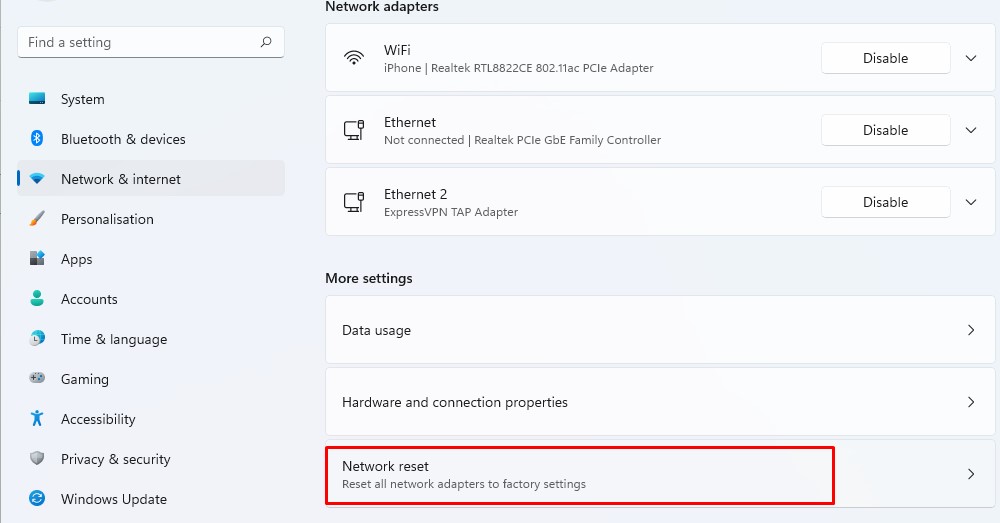This screenshot has height=523, width=1000.
Task: Open Bluetooth & devices settings
Action: coord(151,139)
